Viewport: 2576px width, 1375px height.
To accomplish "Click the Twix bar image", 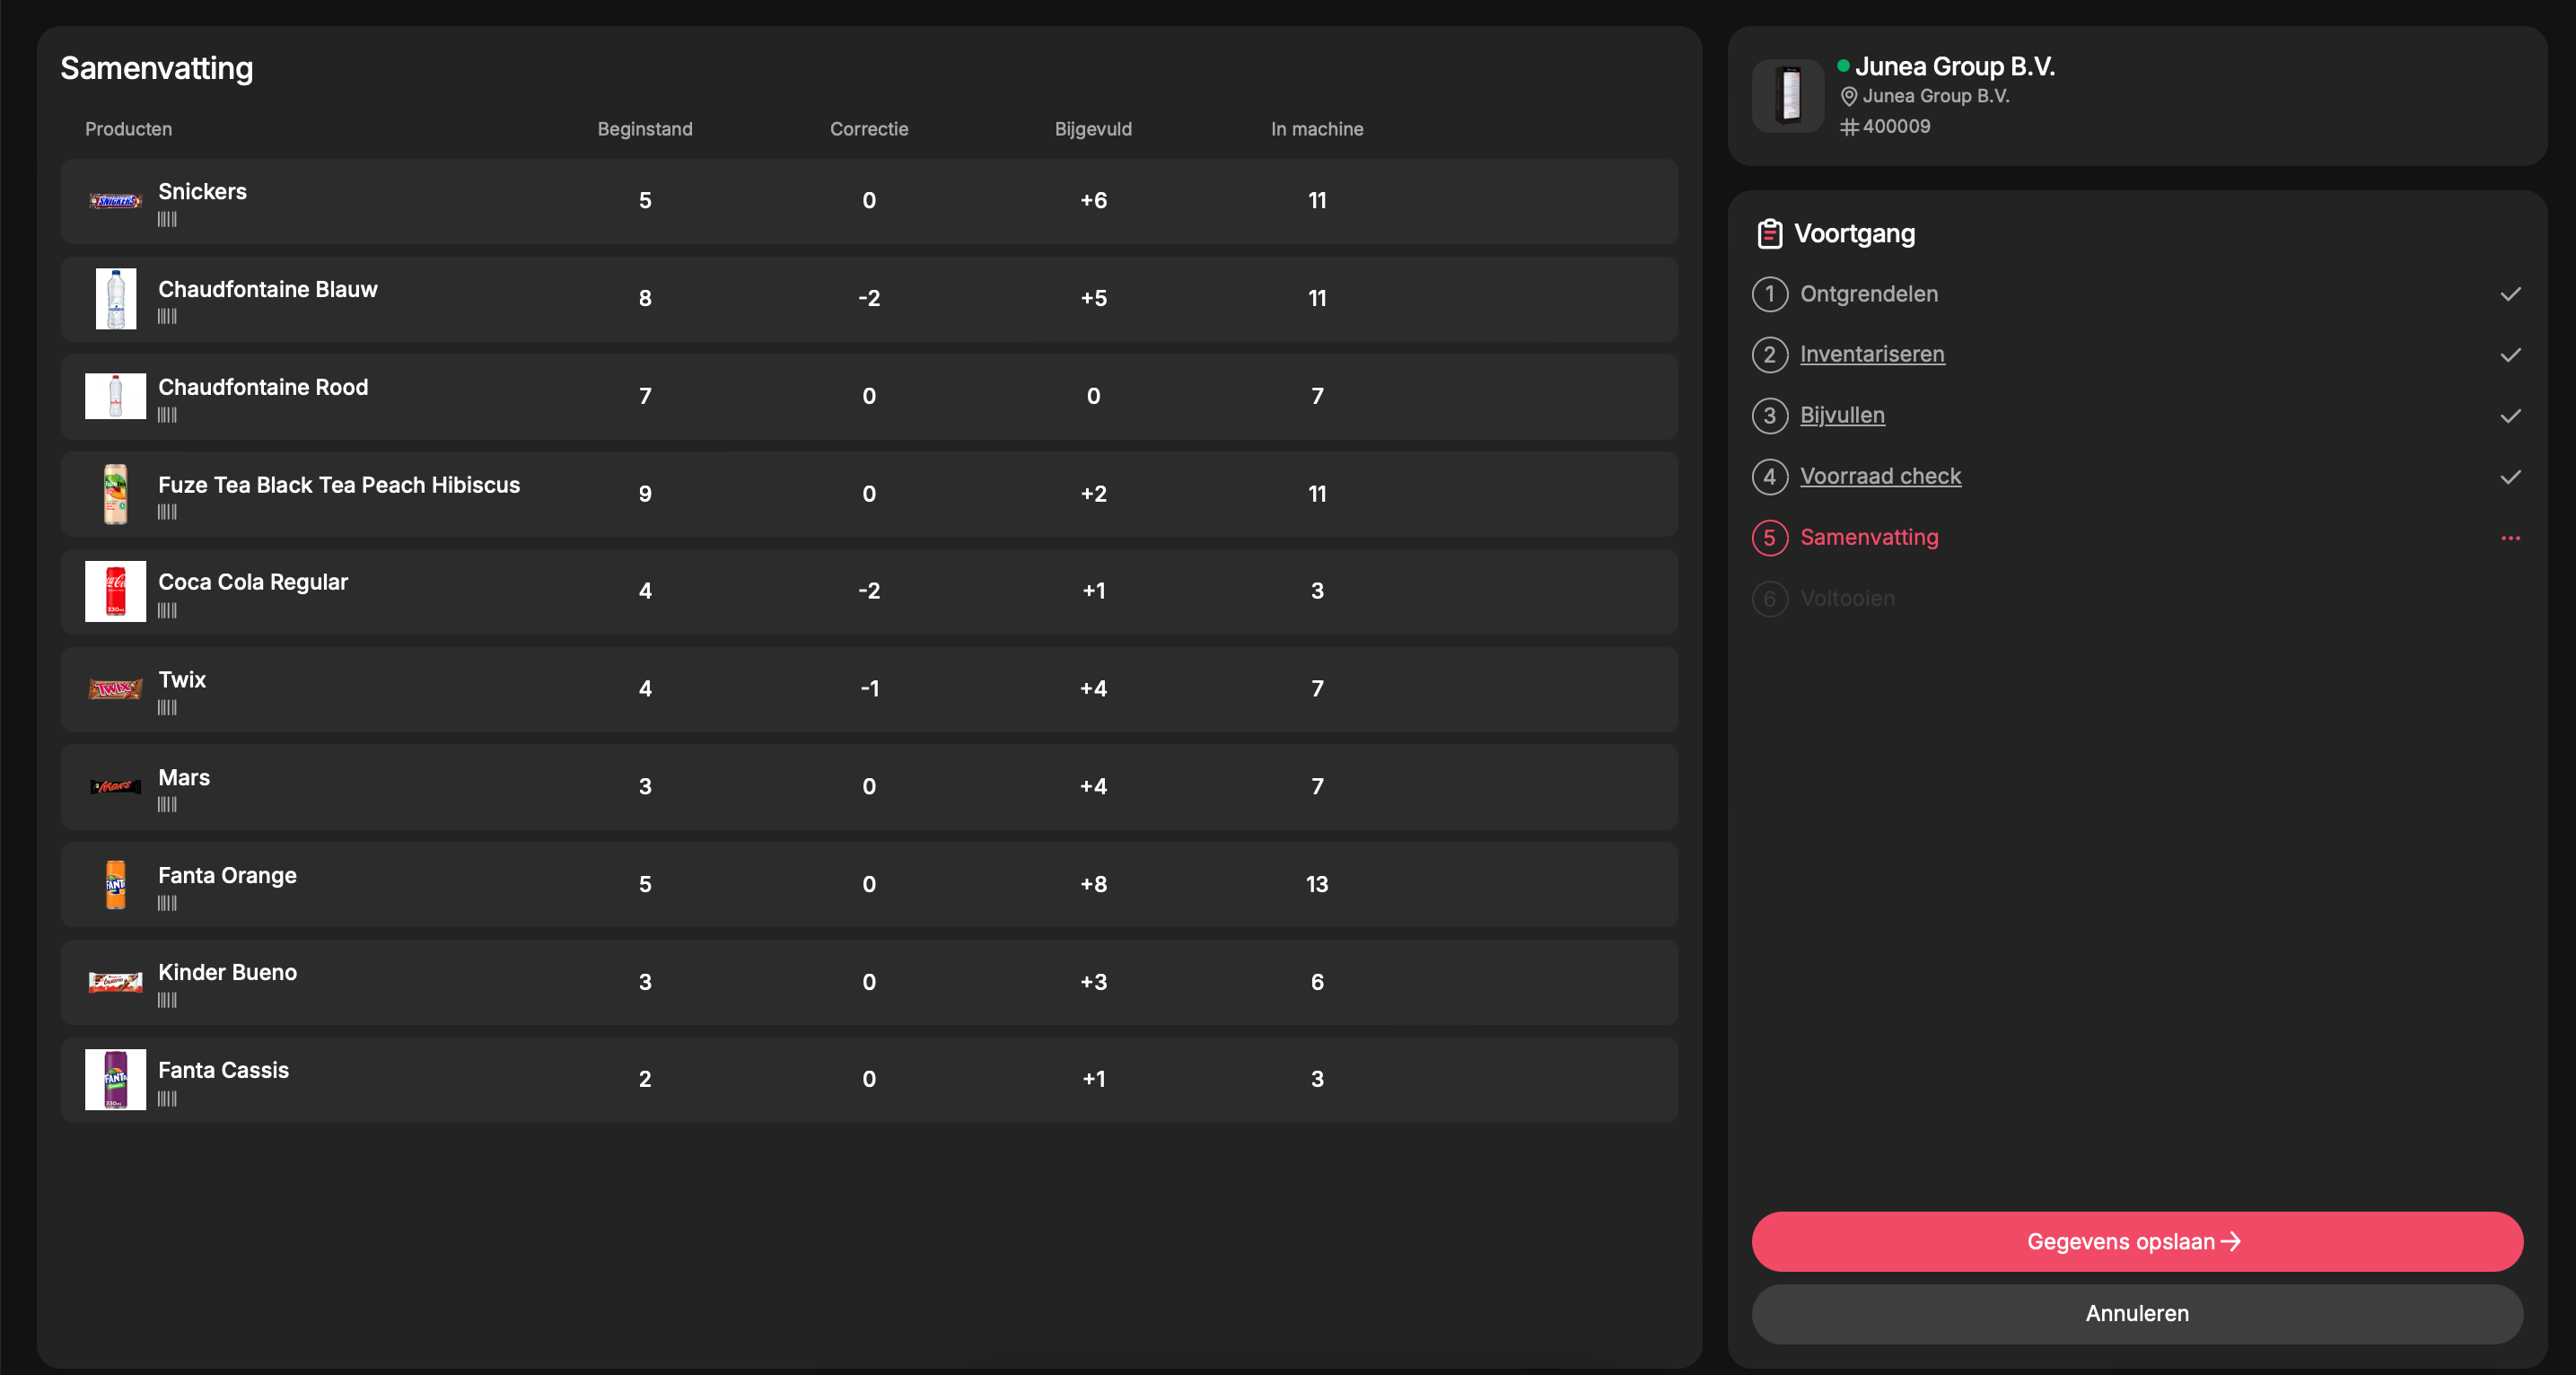I will click(115, 689).
